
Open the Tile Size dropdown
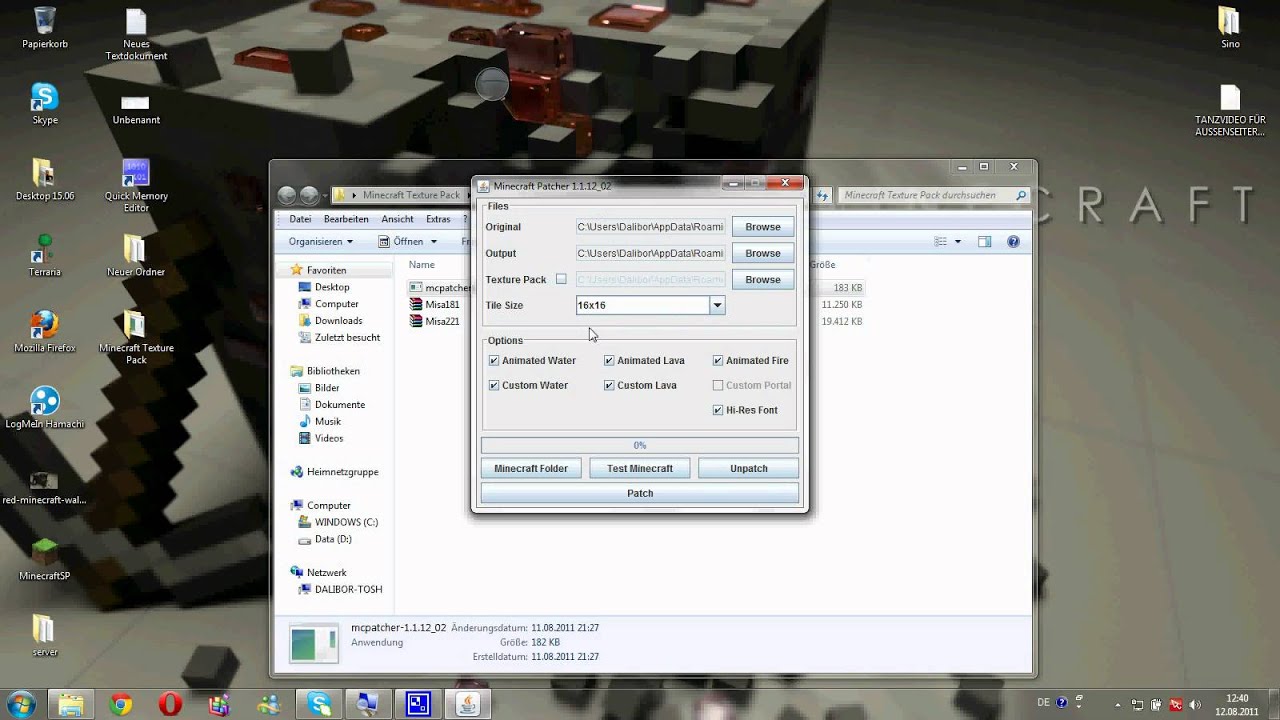(718, 305)
